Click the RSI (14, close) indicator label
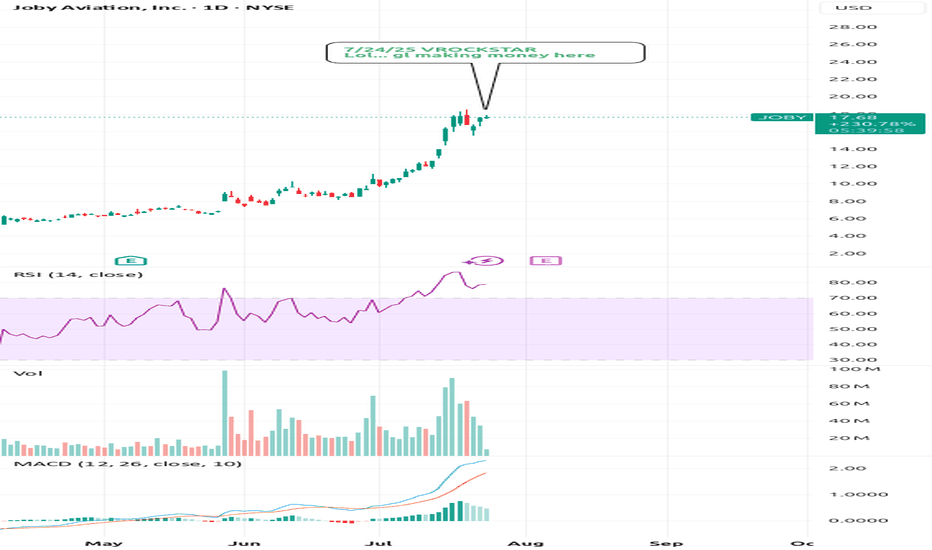The height and width of the screenshot is (550, 932). (x=78, y=274)
